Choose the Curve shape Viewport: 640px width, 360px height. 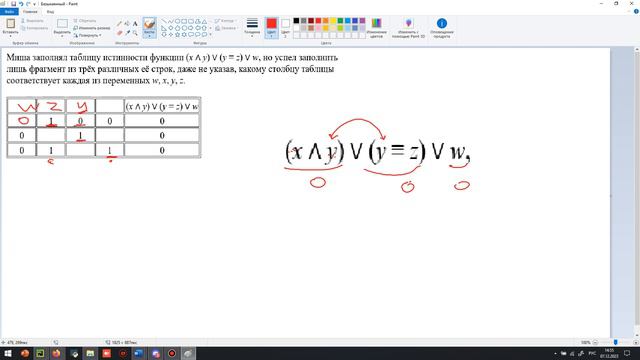point(171,21)
